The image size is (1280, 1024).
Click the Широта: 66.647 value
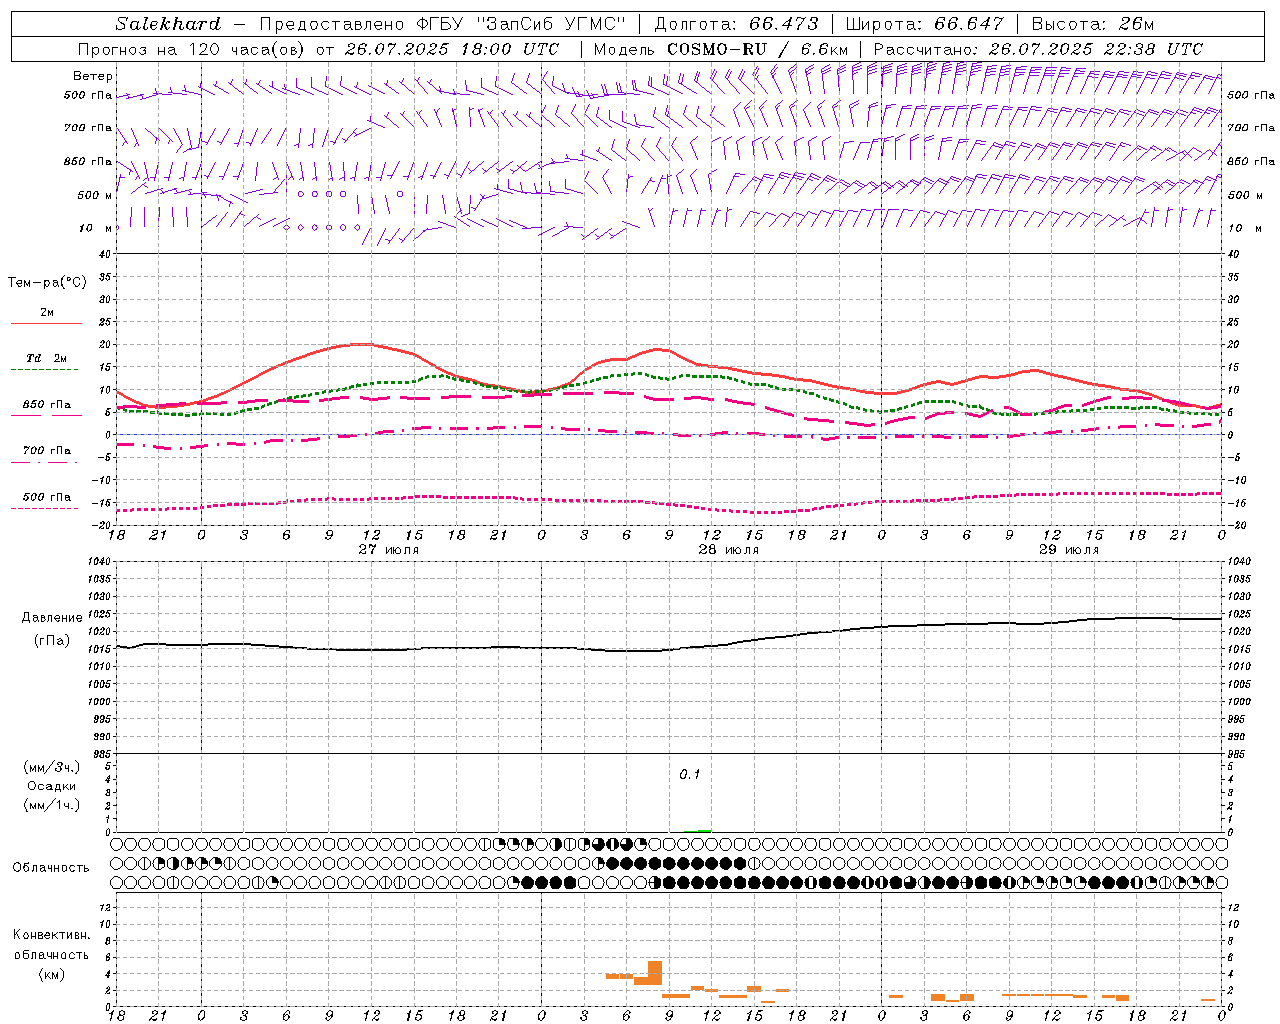924,24
